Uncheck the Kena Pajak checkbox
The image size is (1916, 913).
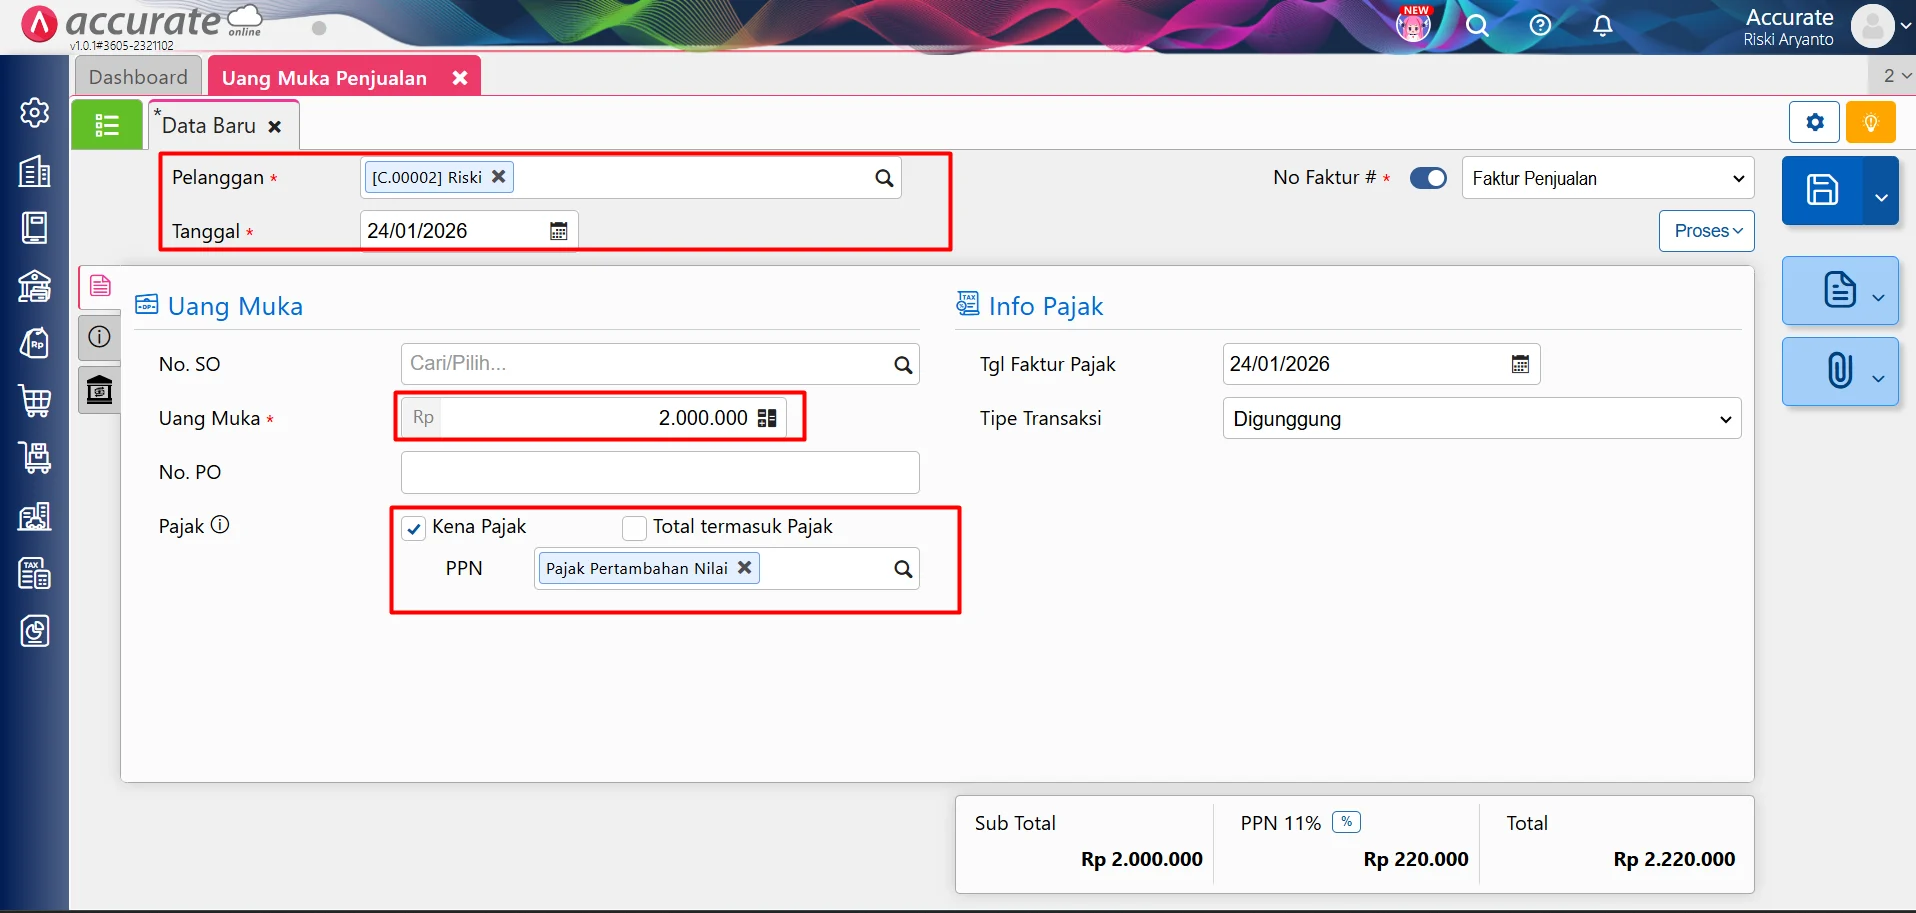414,528
